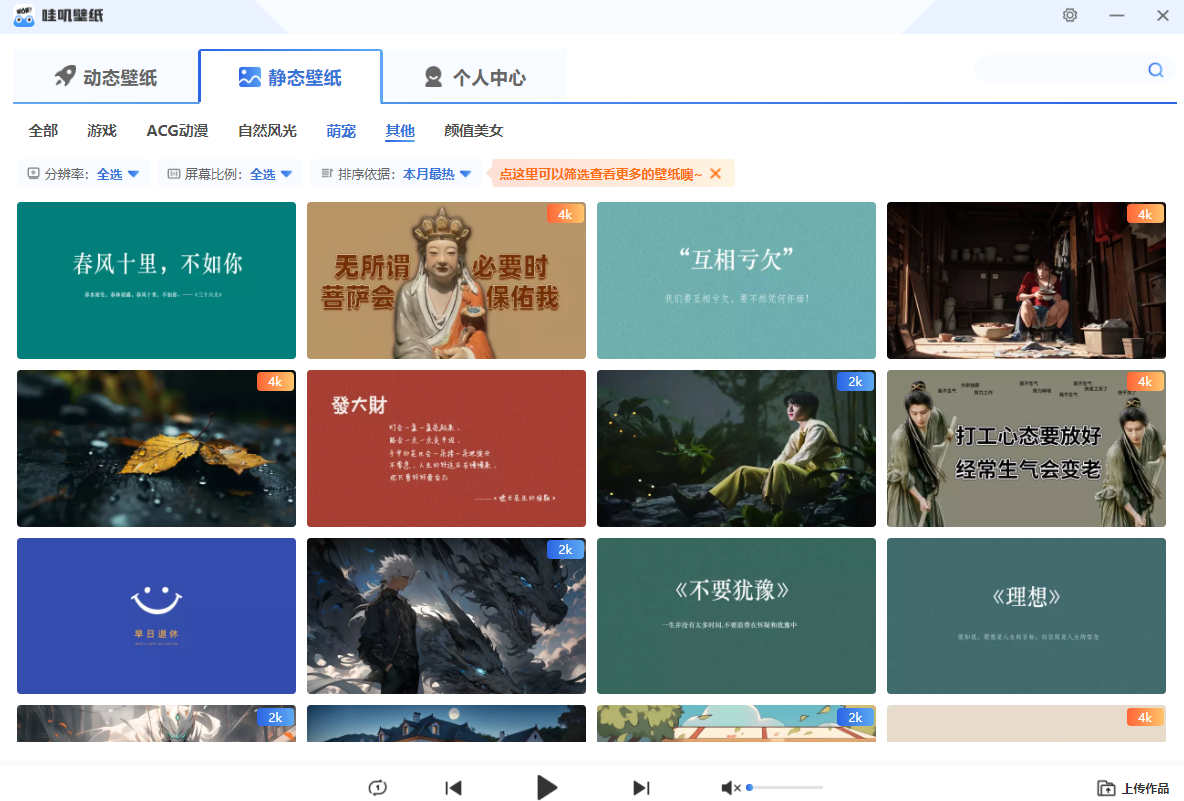1184x801 pixels.
Task: Open the settings gear icon
Action: 1069,15
